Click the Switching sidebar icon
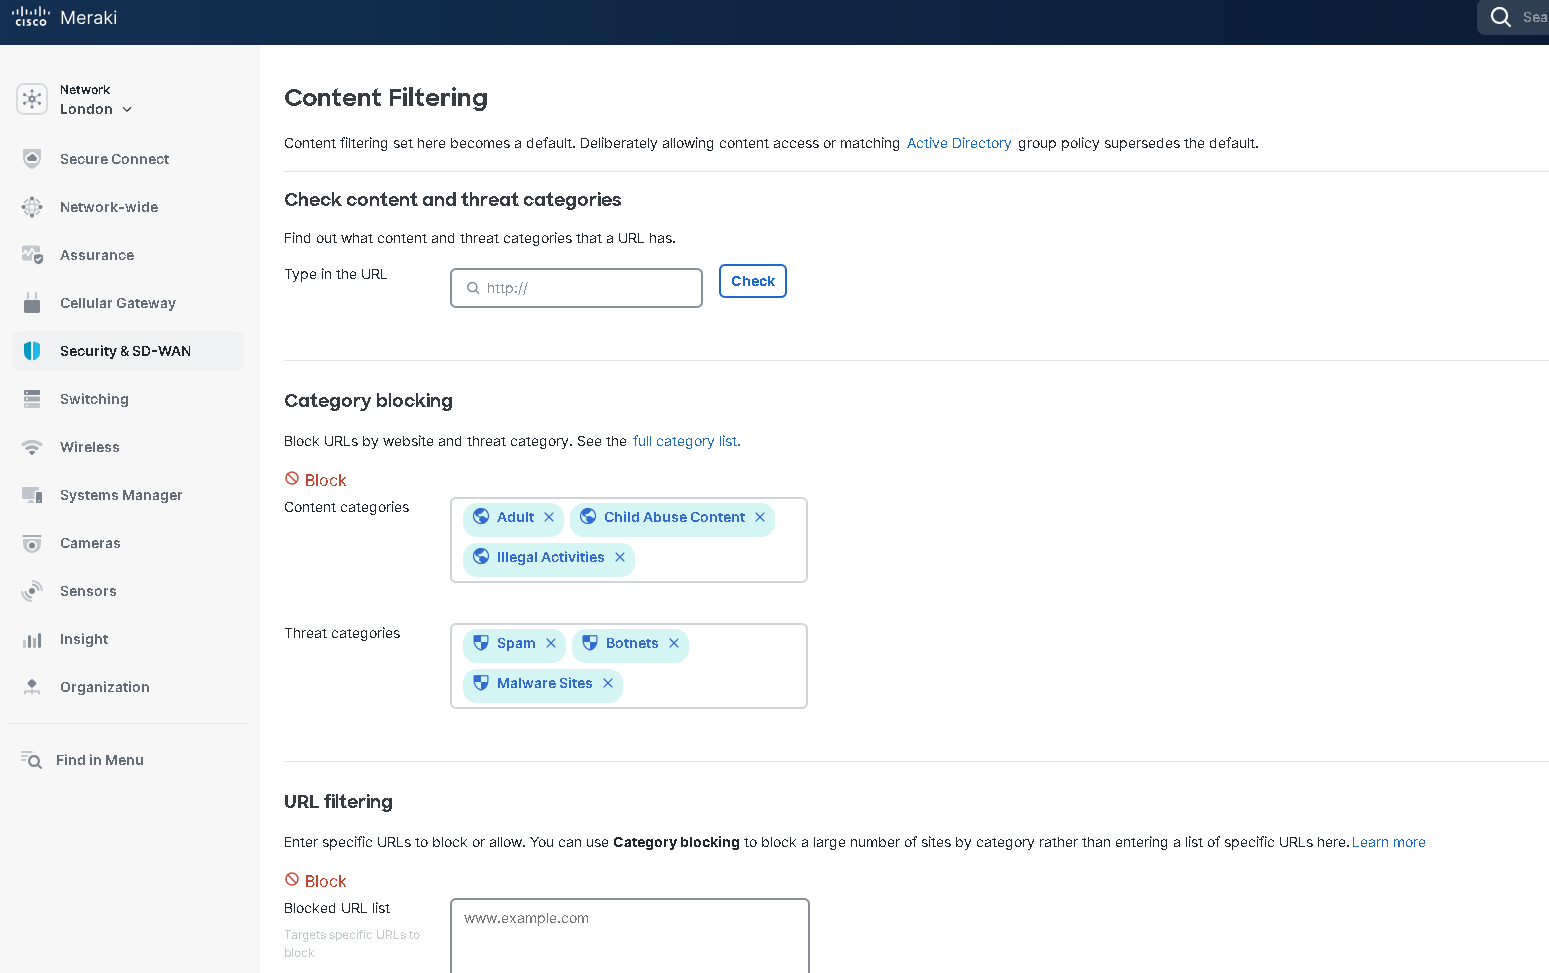The image size is (1549, 973). 32,399
